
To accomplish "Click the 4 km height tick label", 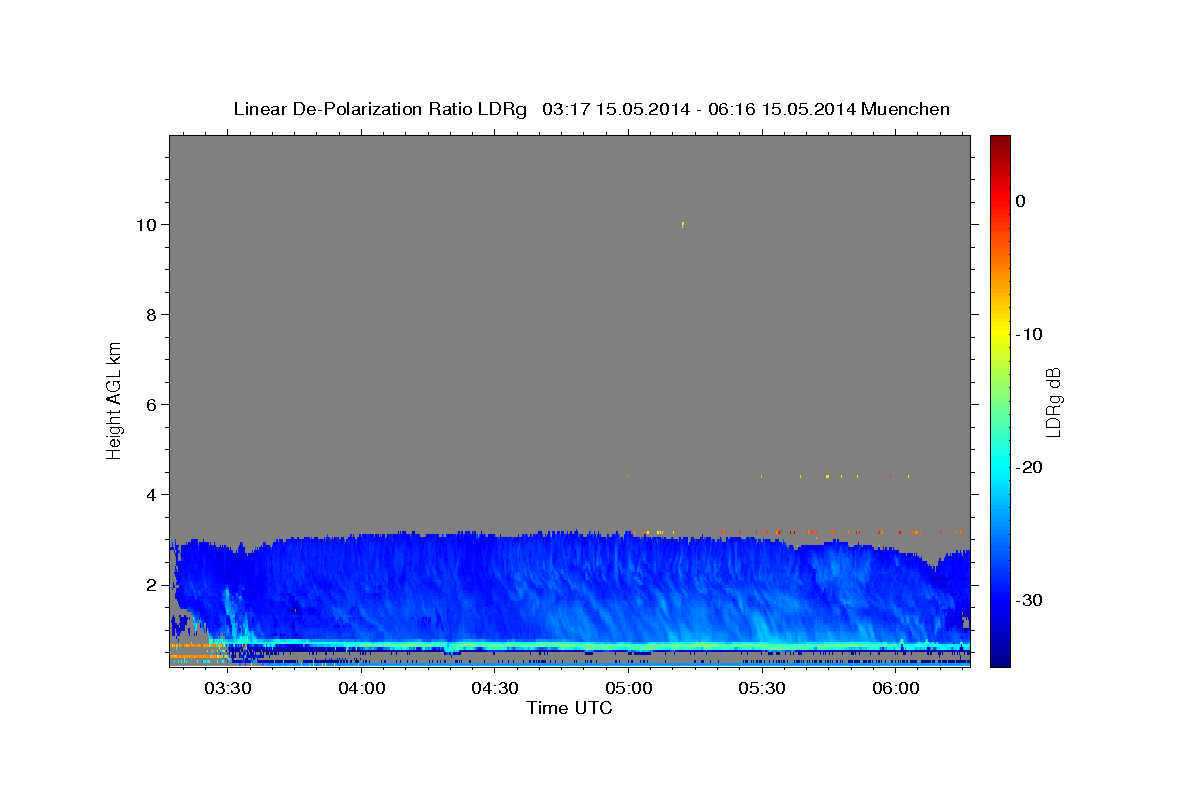I will pyautogui.click(x=151, y=495).
